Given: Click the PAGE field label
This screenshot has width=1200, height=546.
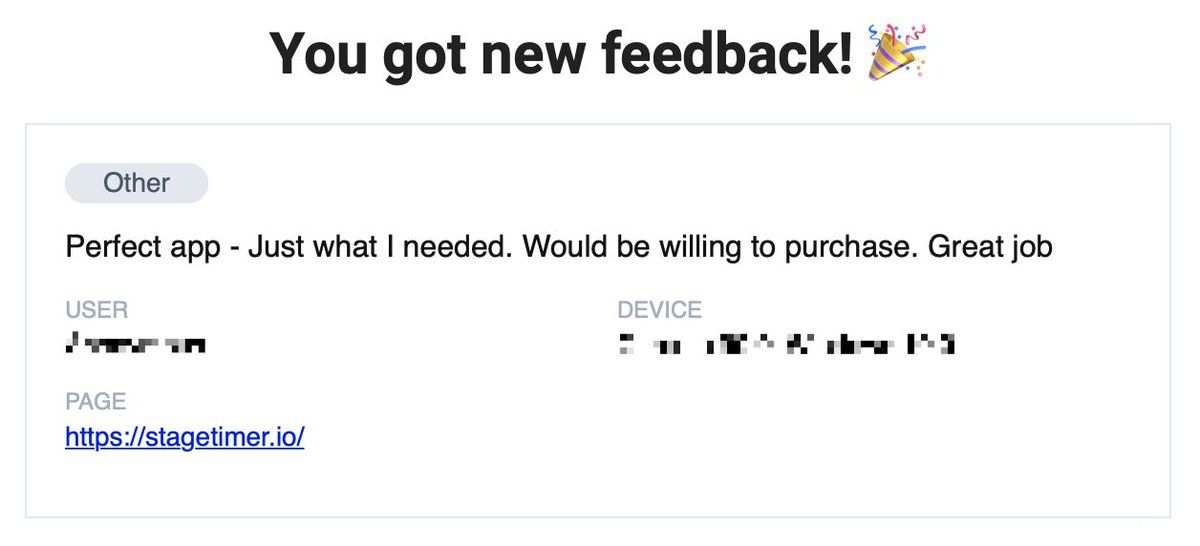Looking at the screenshot, I should pyautogui.click(x=95, y=402).
